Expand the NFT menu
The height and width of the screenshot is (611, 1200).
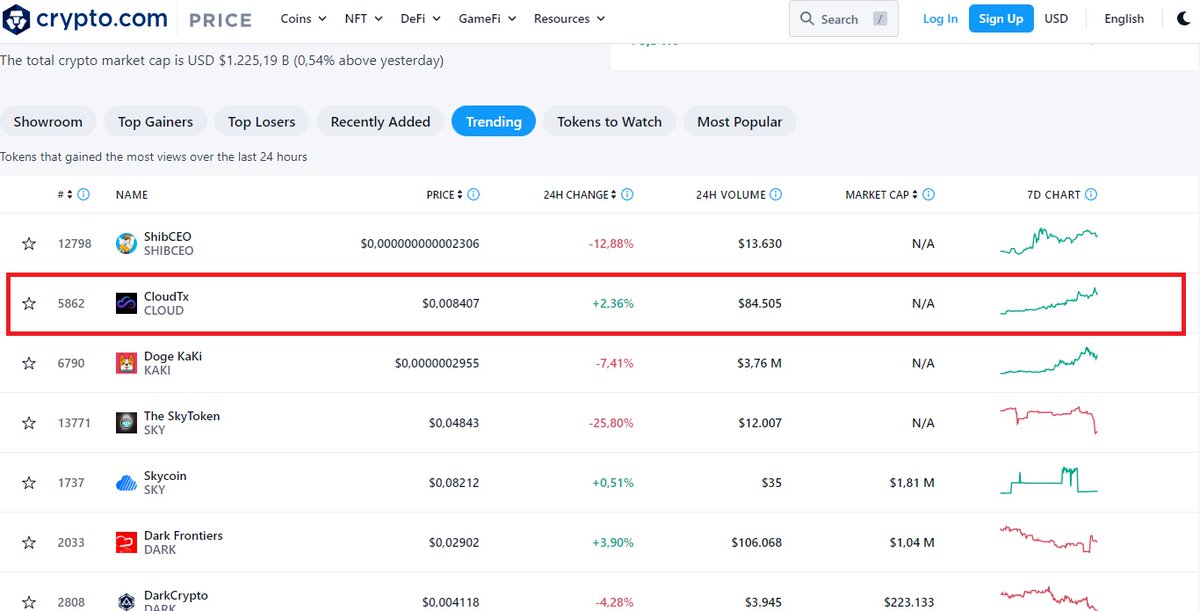[365, 19]
